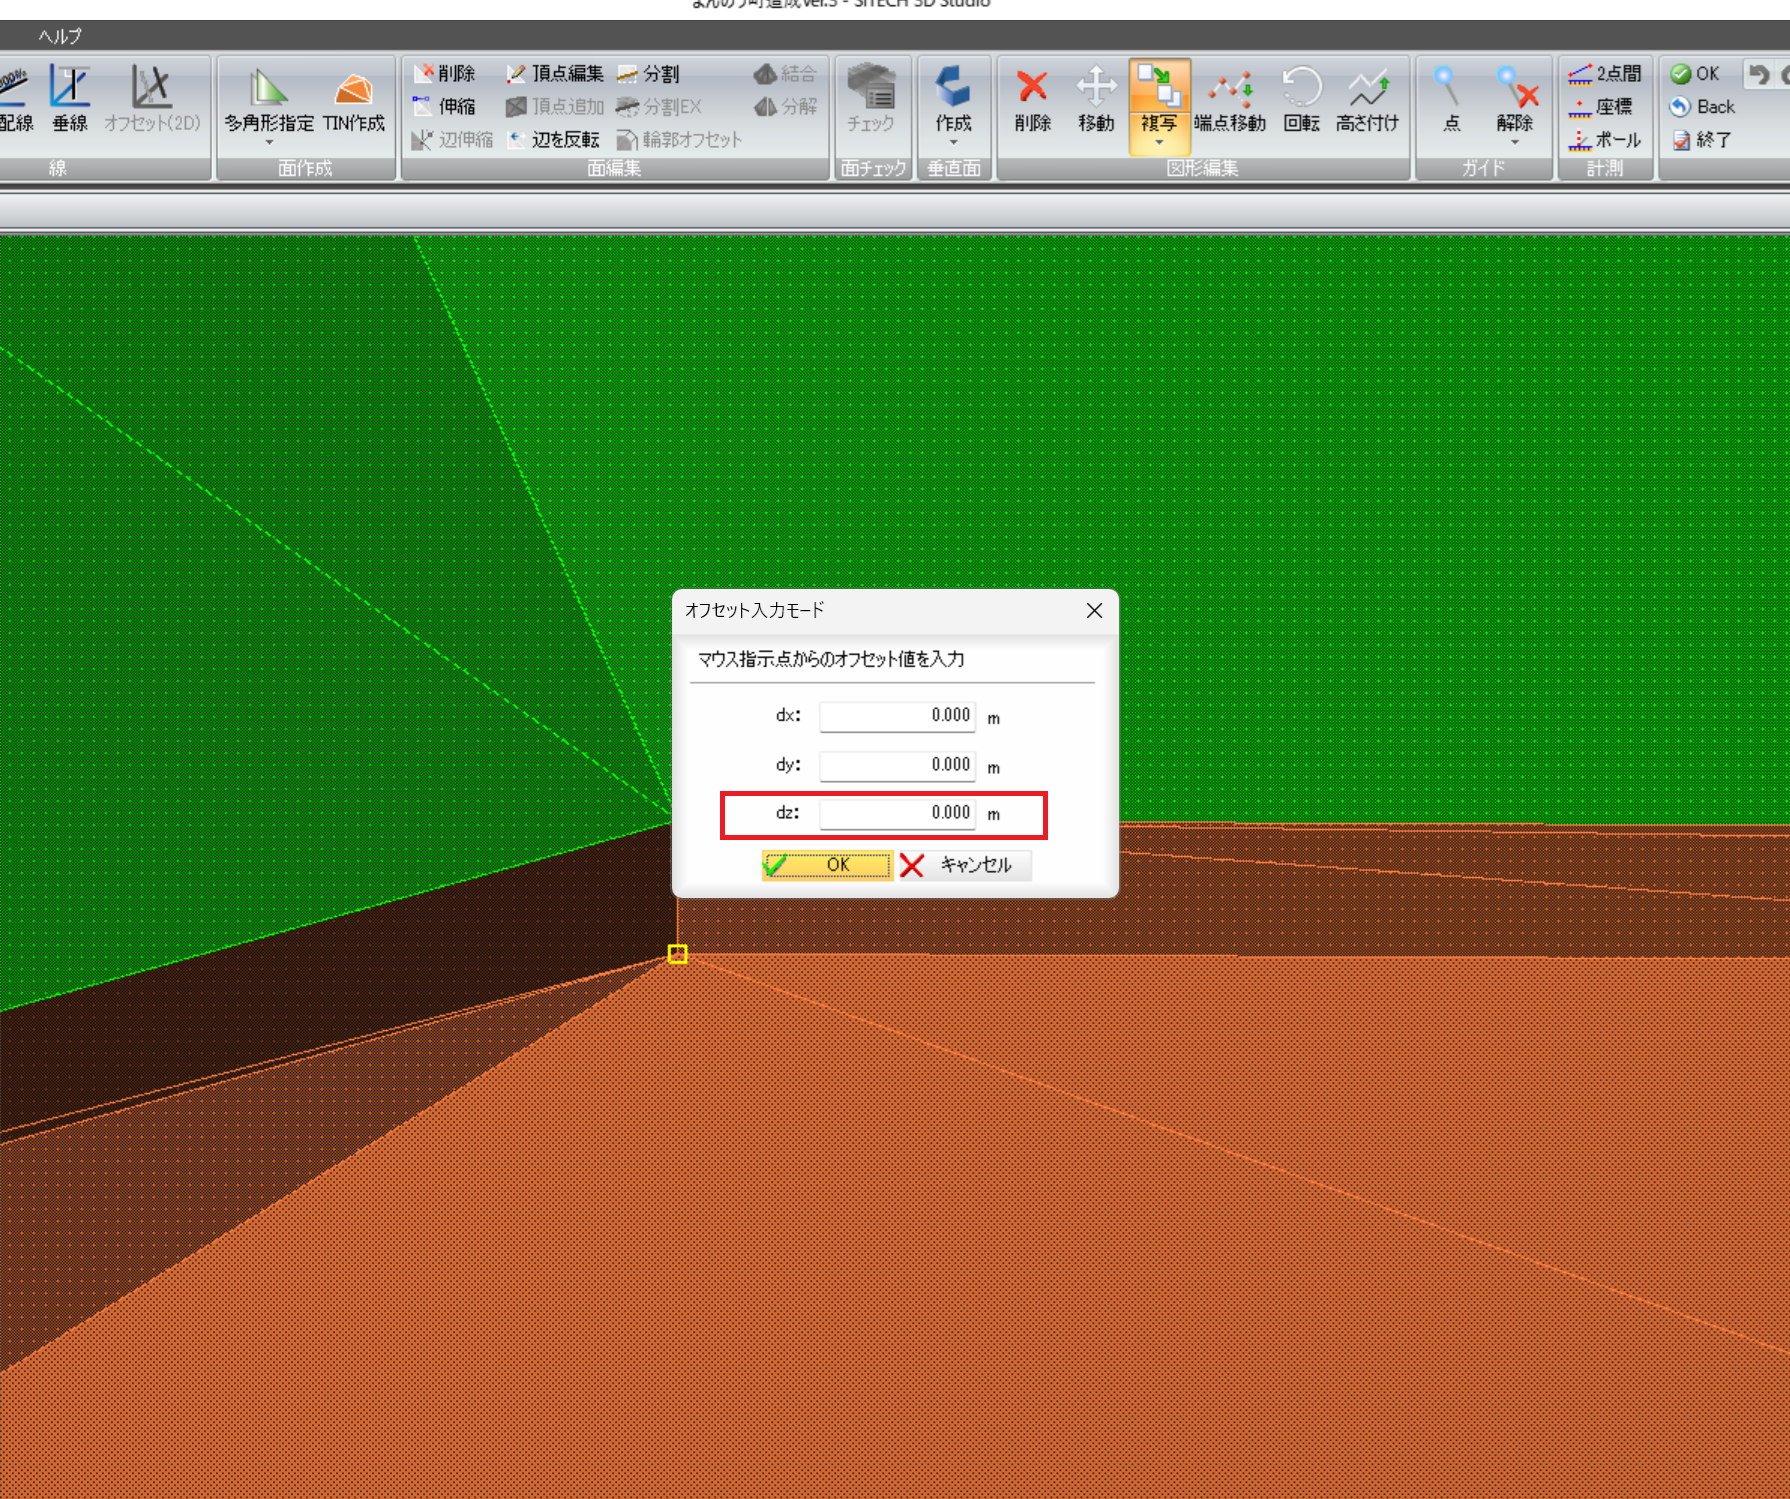Click キャンセル in the offset dialog

click(964, 865)
